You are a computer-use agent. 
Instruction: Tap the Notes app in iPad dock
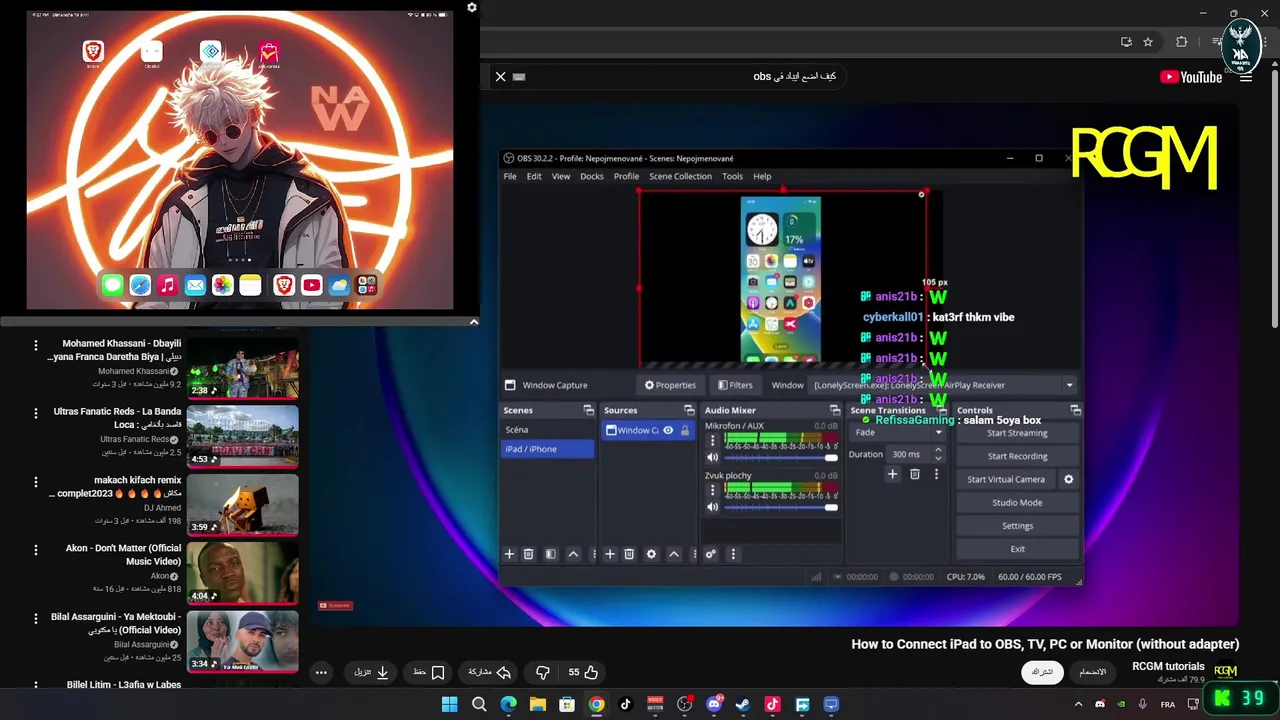tap(250, 285)
